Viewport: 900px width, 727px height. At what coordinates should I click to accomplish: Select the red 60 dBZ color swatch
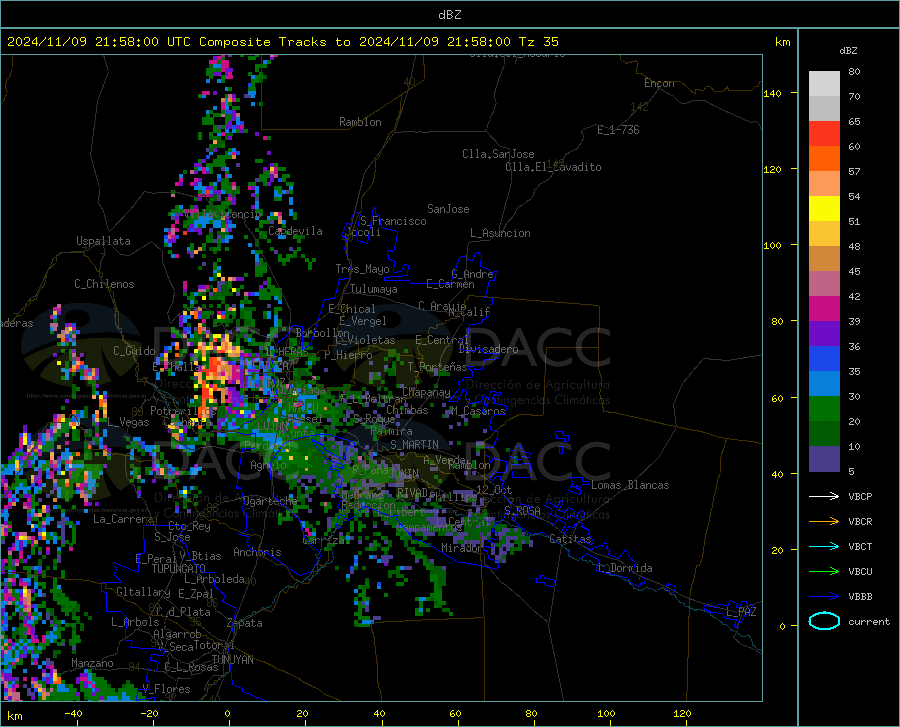pos(824,134)
